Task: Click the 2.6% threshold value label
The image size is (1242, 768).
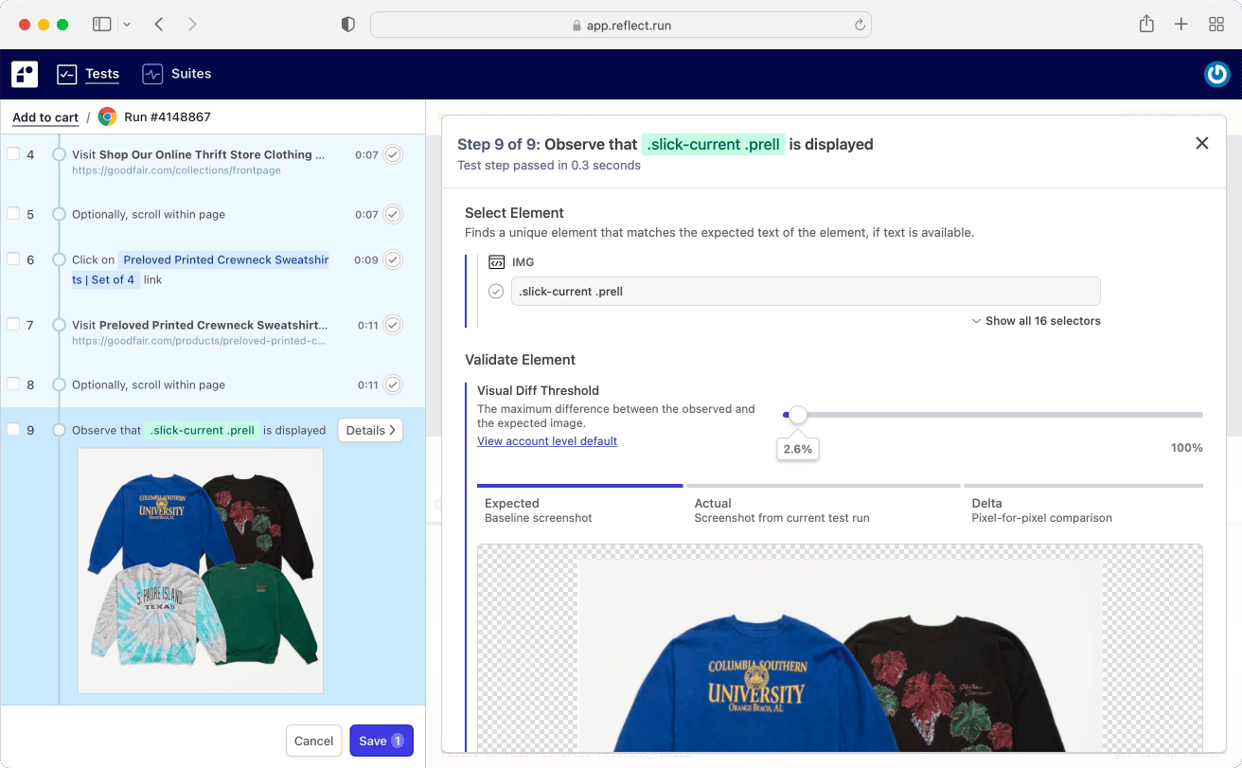Action: pos(798,449)
